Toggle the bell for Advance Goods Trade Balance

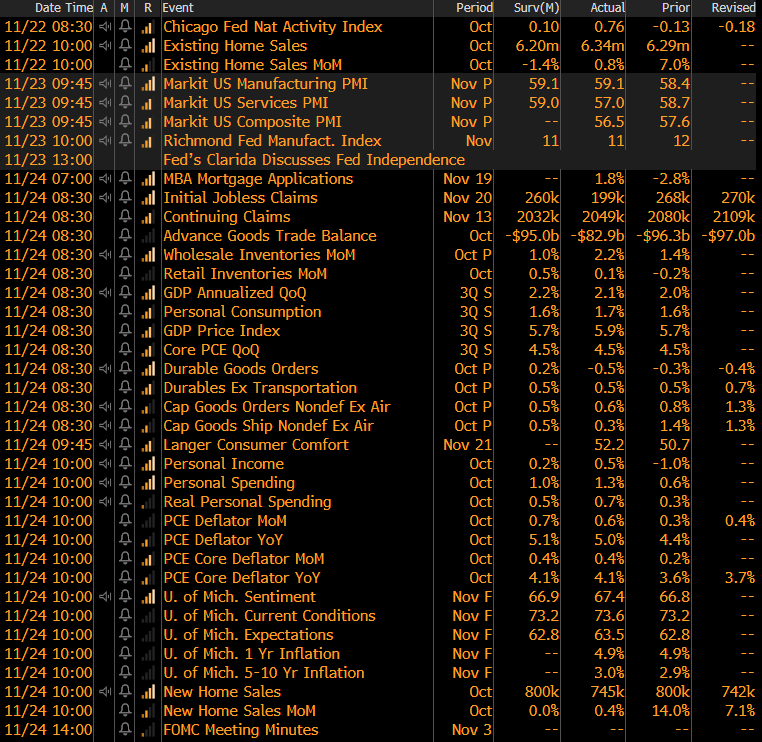(x=125, y=236)
